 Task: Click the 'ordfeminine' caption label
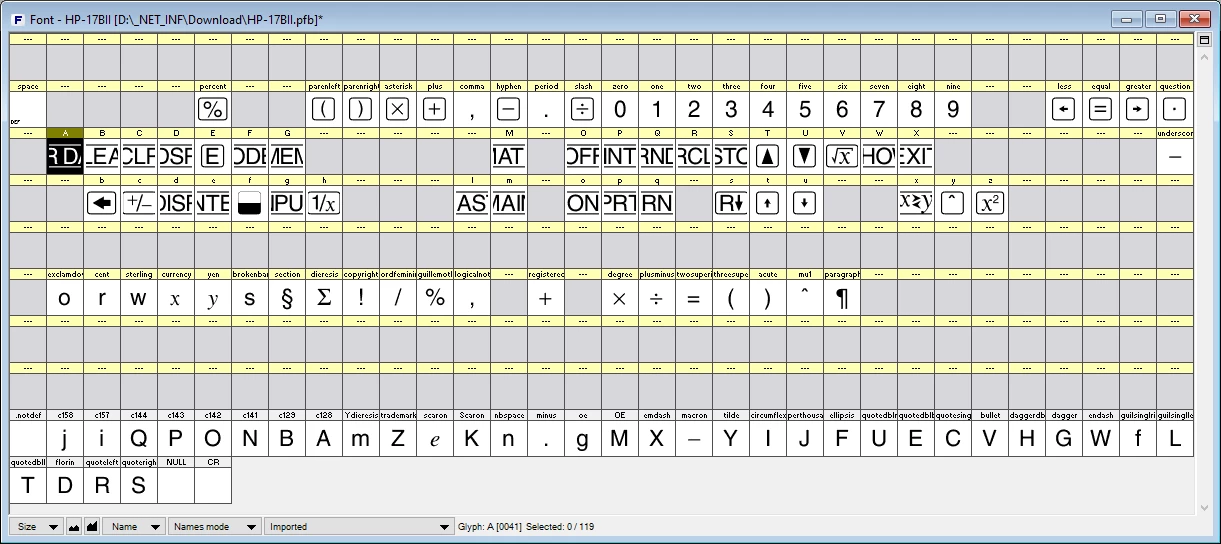point(398,274)
